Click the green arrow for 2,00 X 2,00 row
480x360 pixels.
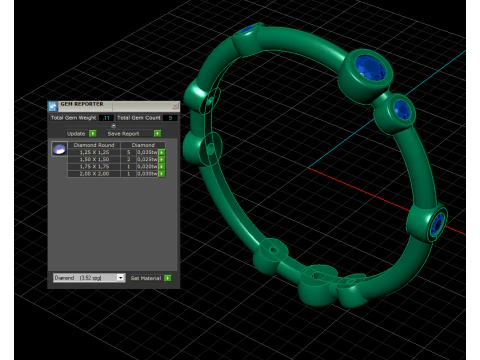162,174
